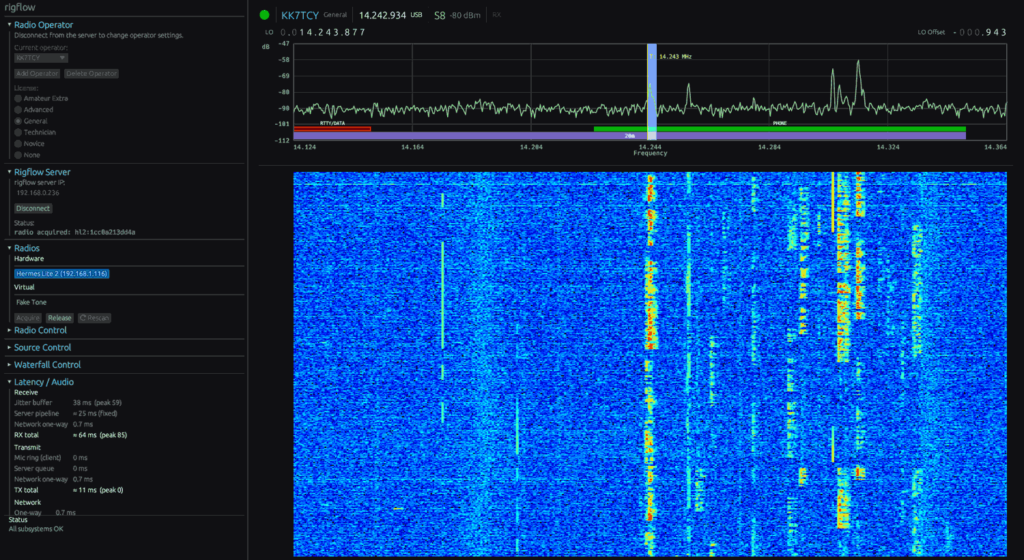Viewport: 1024px width, 560px height.
Task: Click the rigflow server IP field
Action: pyautogui.click(x=38, y=193)
